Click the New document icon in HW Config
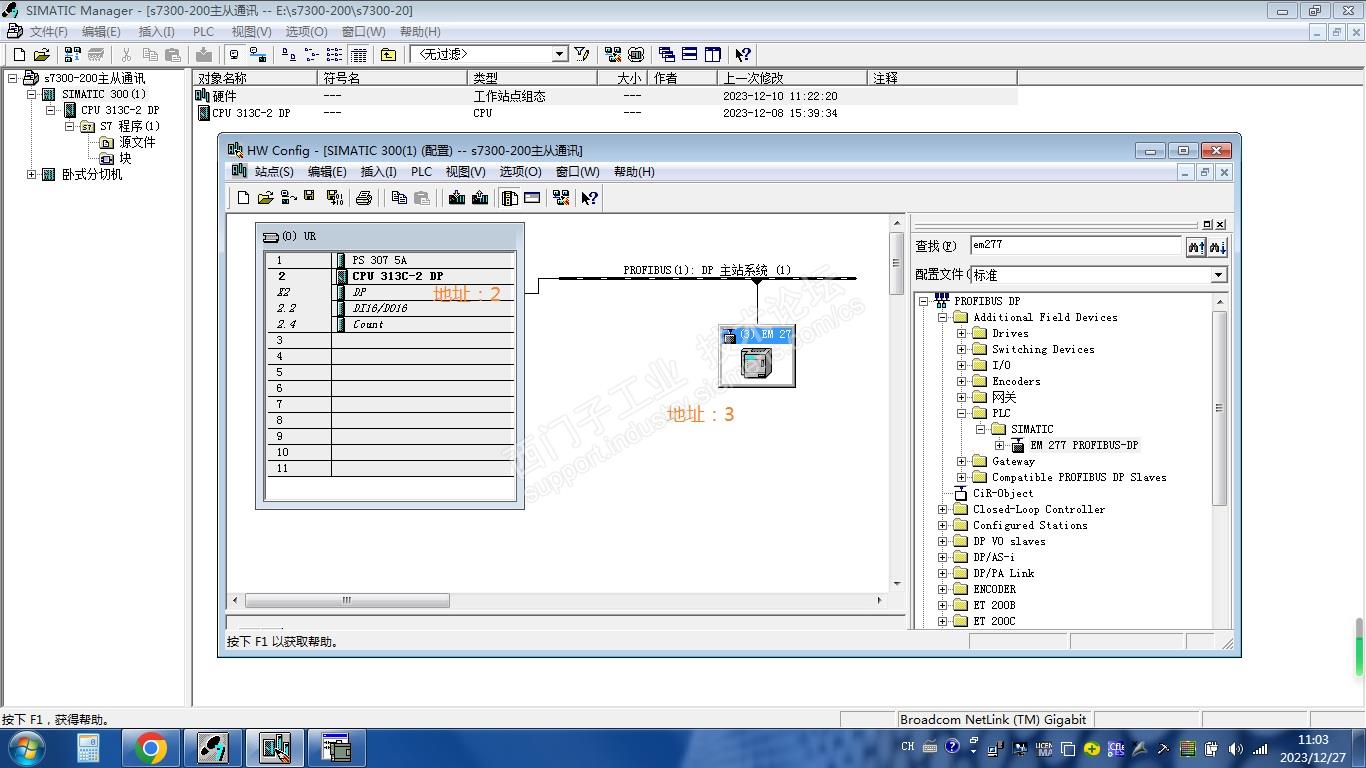The height and width of the screenshot is (768, 1366). [243, 198]
